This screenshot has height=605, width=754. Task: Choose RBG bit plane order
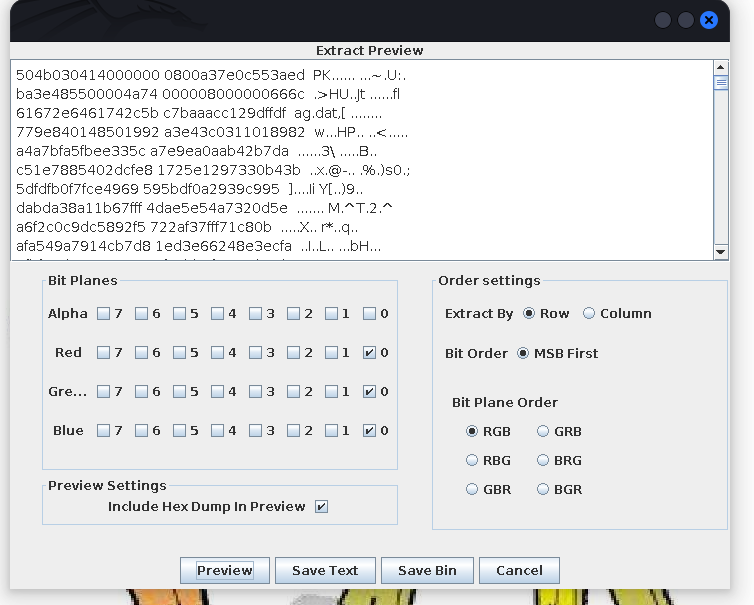coord(472,460)
